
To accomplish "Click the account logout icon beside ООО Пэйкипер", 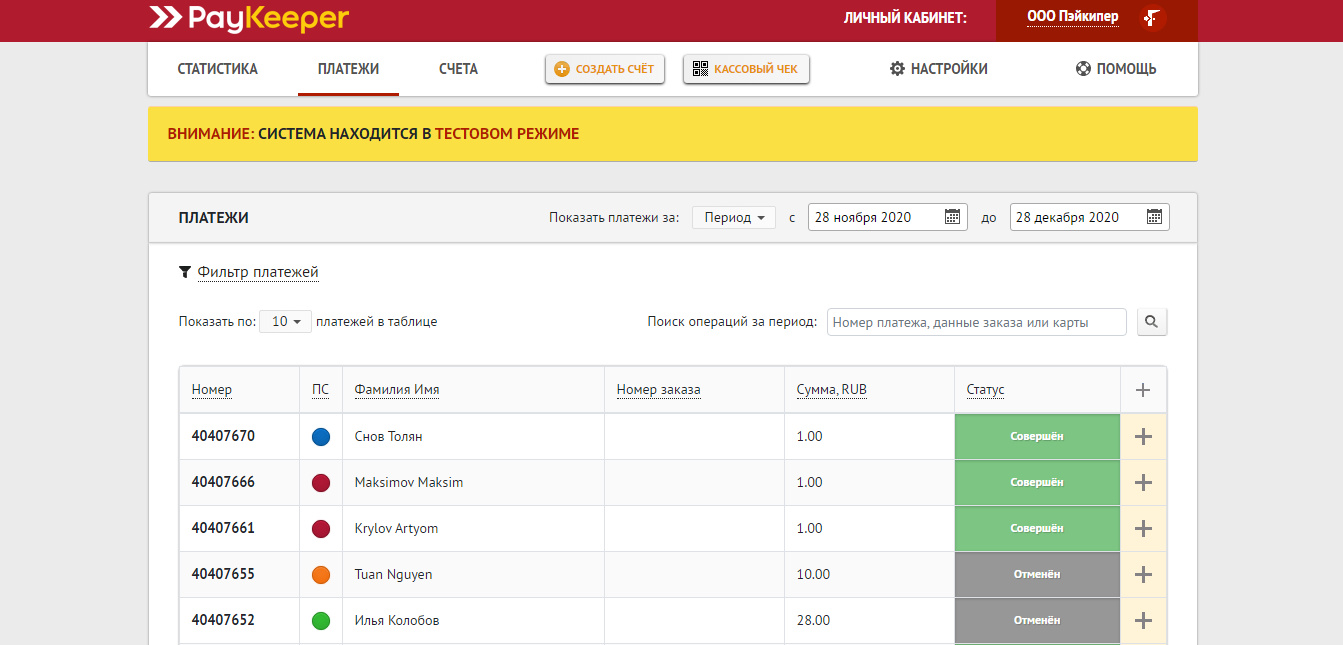I will 1153,17.
